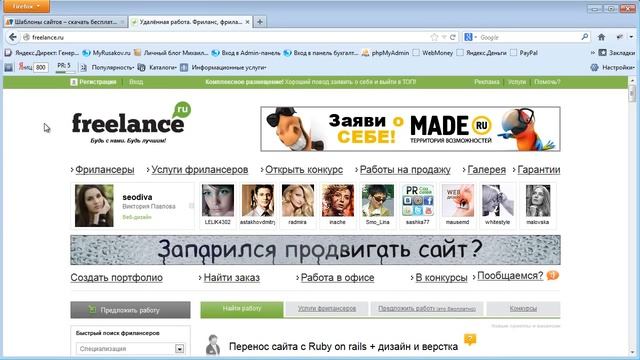640x360 pixels.
Task: Open Перенос сайта с Ruby on rails project
Action: 343,347
